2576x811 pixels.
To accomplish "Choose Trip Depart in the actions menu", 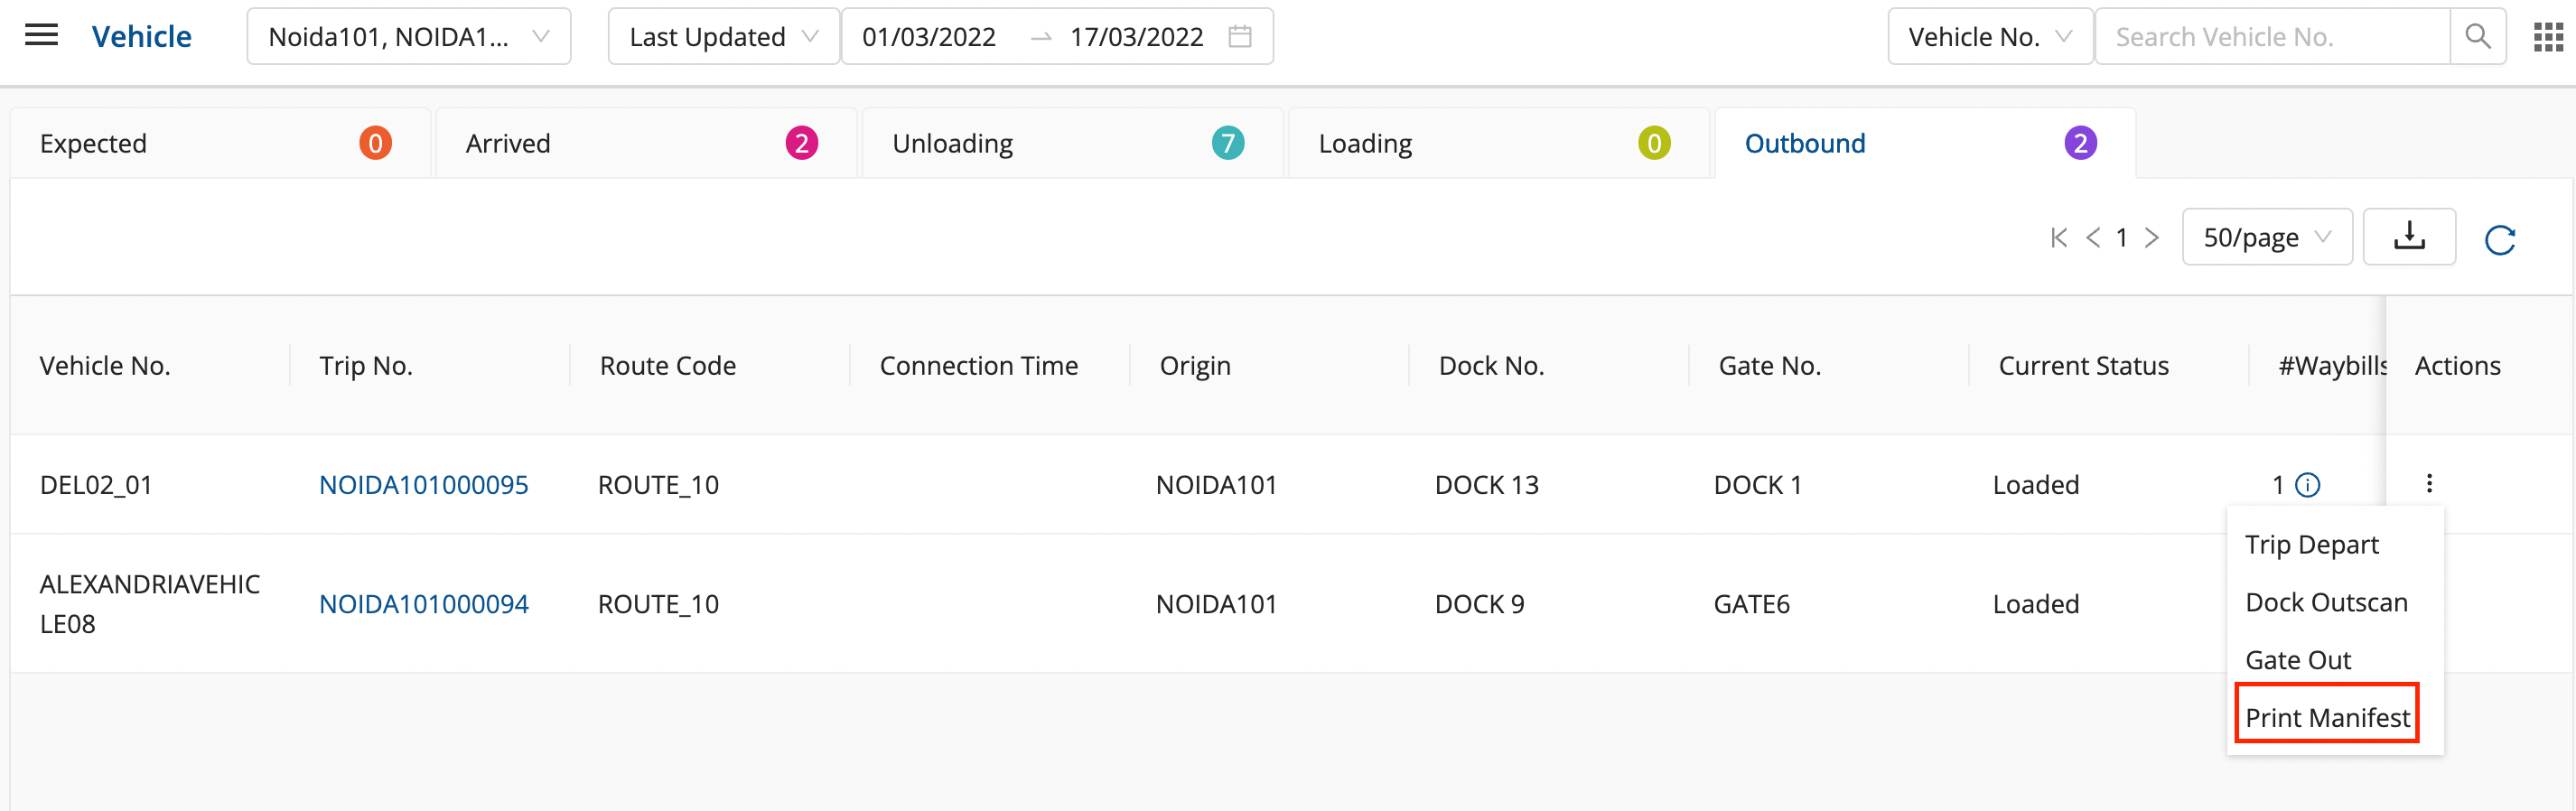I will click(2311, 545).
